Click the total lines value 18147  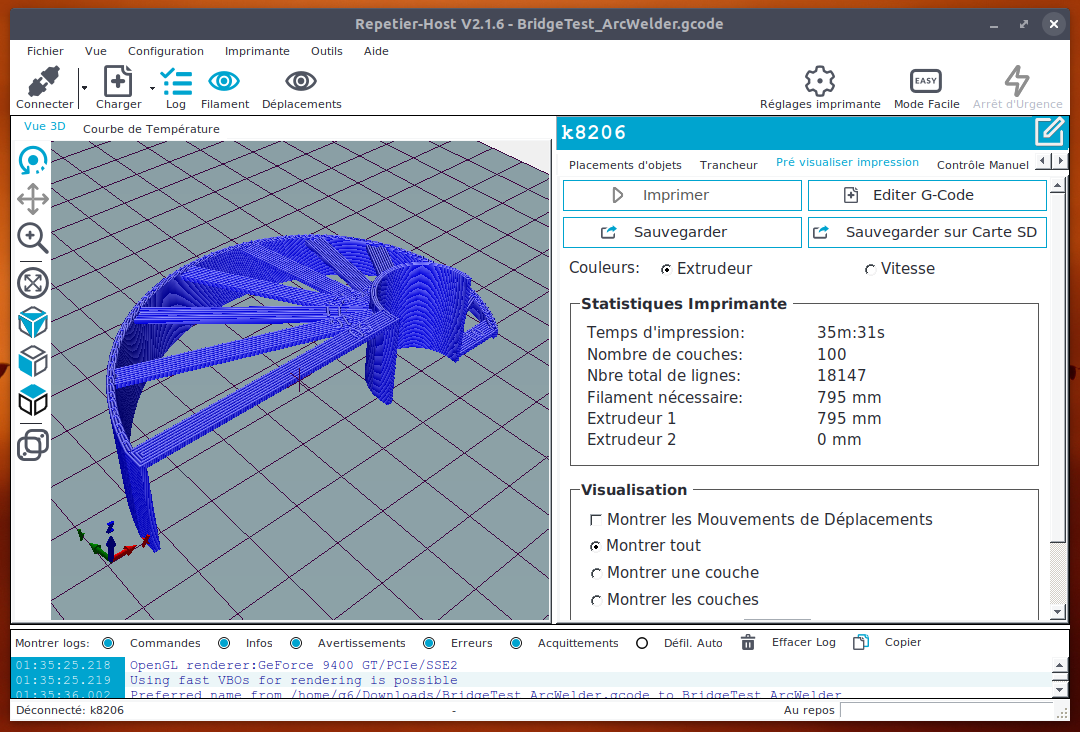tap(842, 376)
